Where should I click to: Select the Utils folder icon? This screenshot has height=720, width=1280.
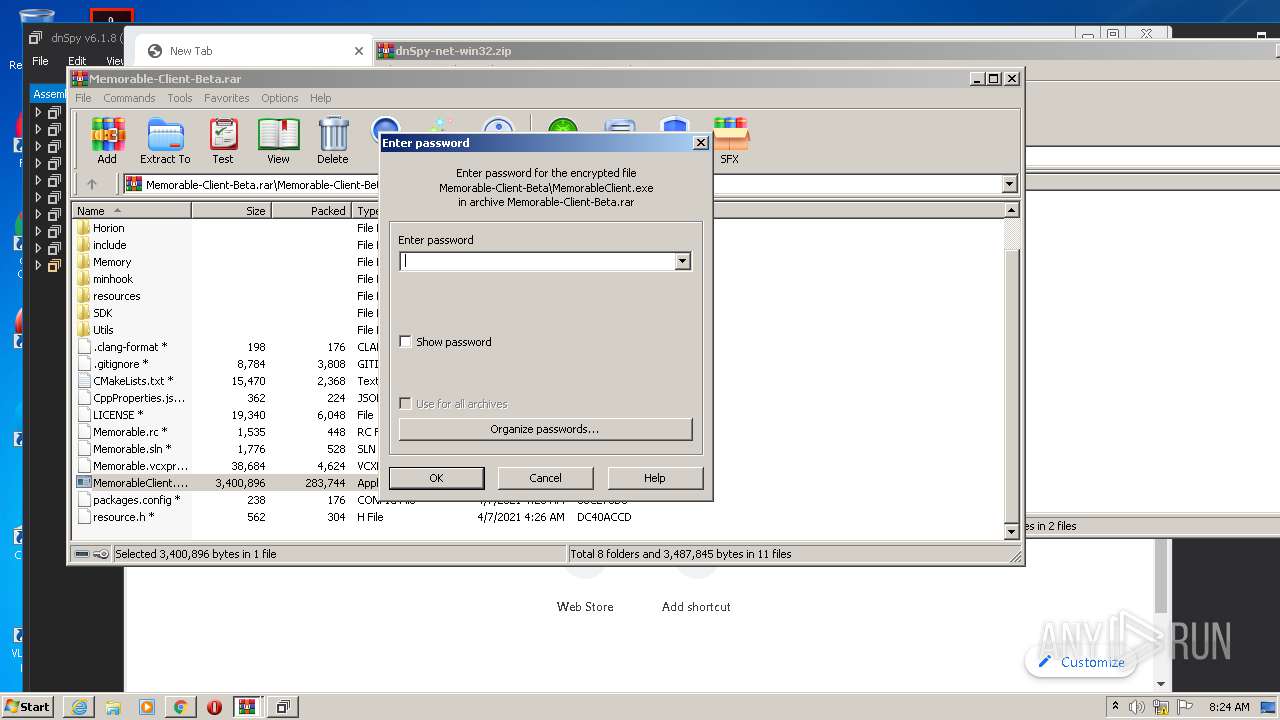coord(84,330)
